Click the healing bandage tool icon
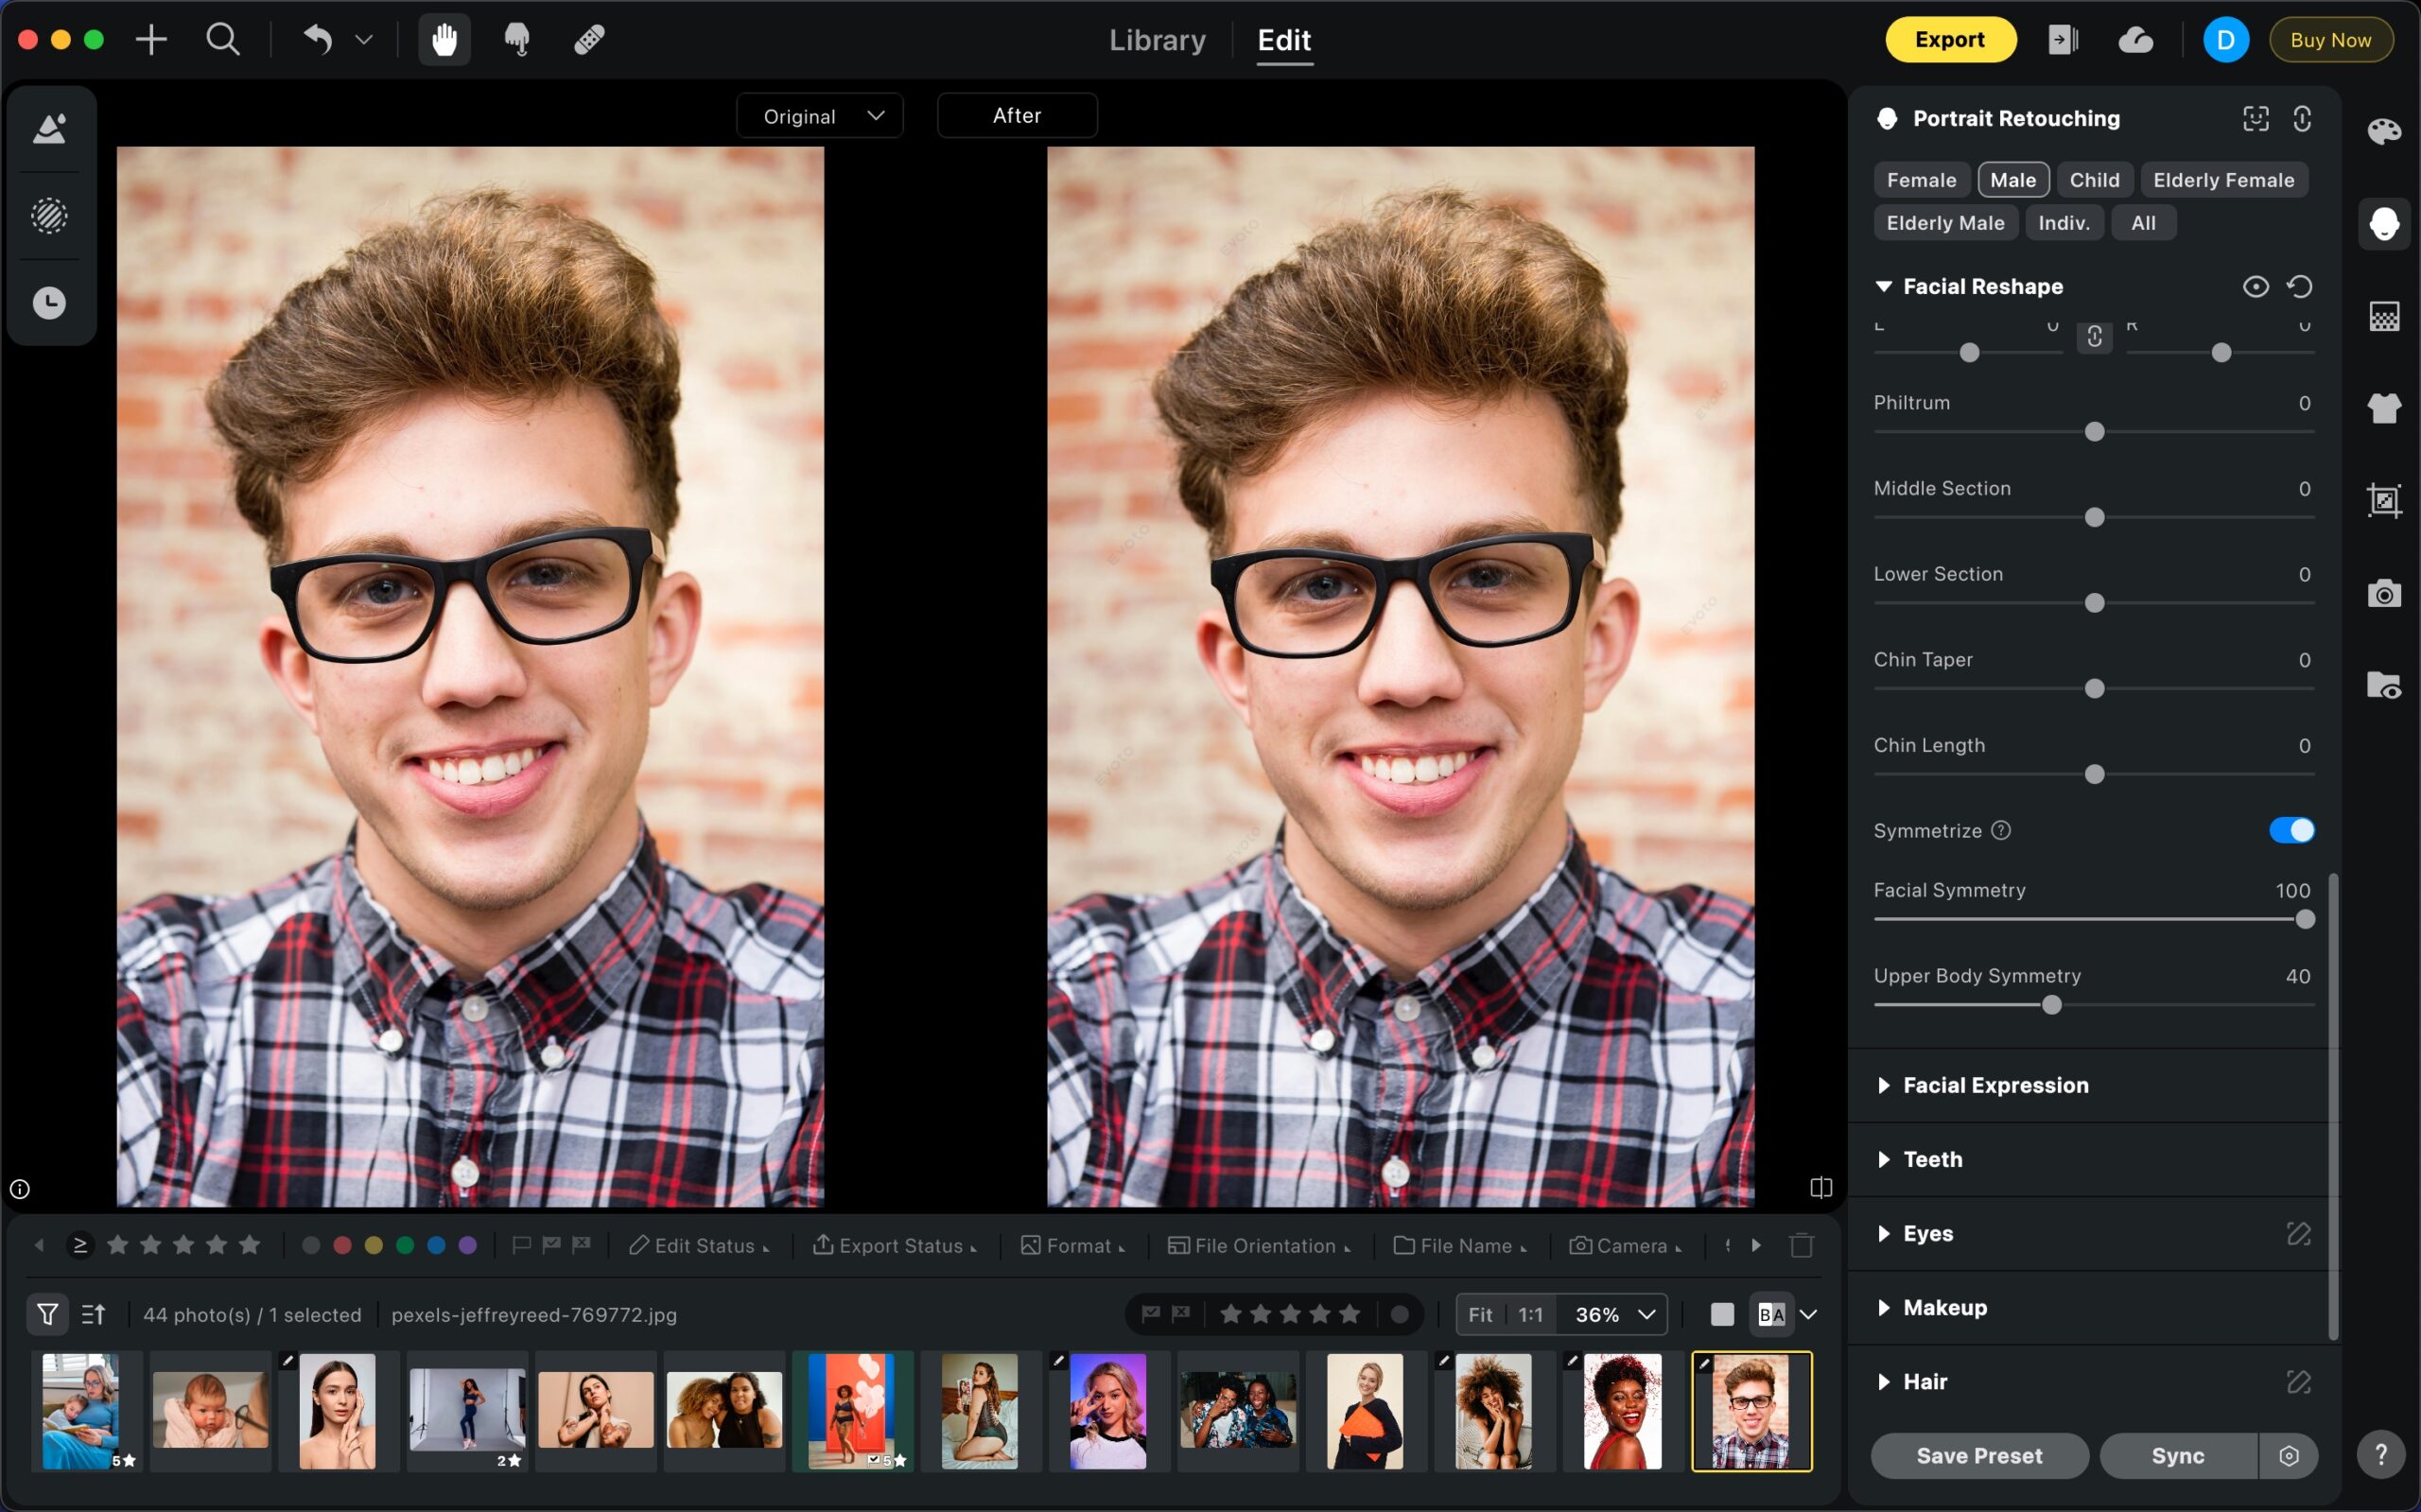Viewport: 2421px width, 1512px height. [x=589, y=40]
